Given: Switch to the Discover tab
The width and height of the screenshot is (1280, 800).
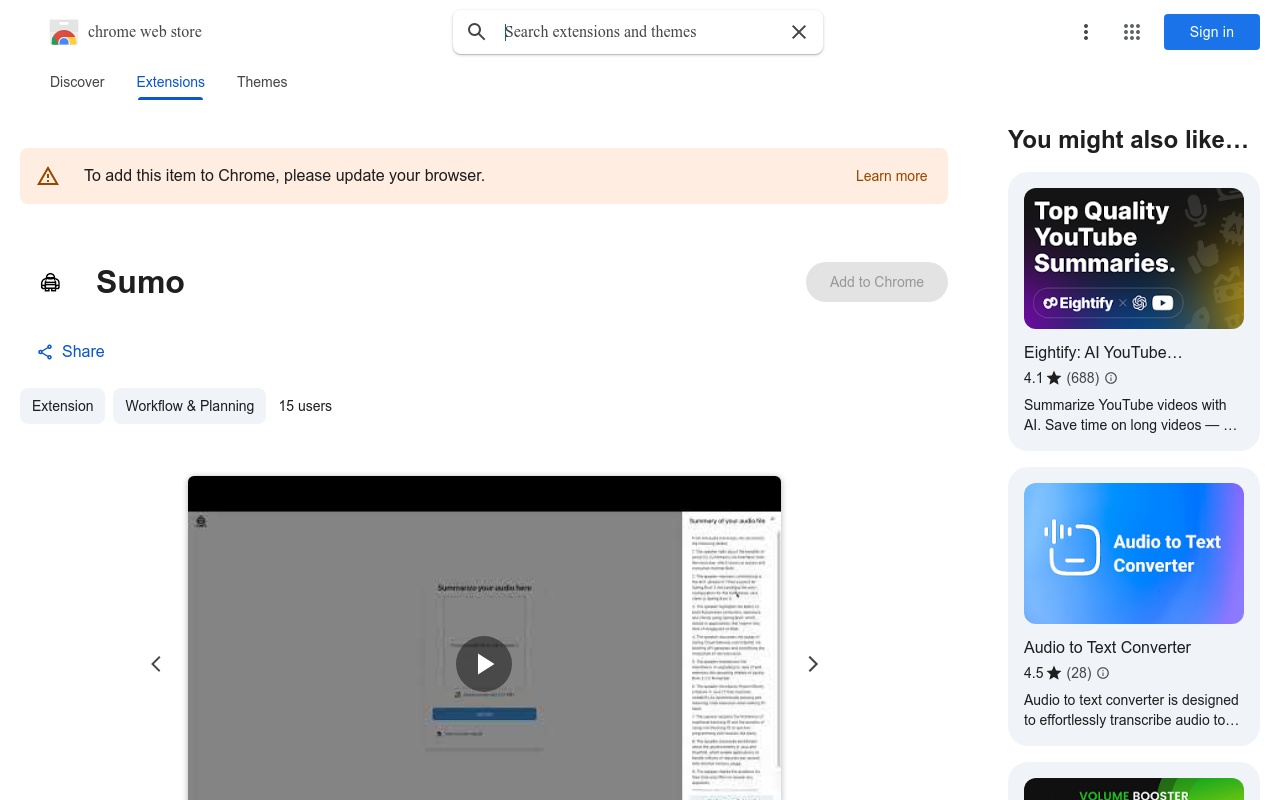Looking at the screenshot, I should 77,82.
